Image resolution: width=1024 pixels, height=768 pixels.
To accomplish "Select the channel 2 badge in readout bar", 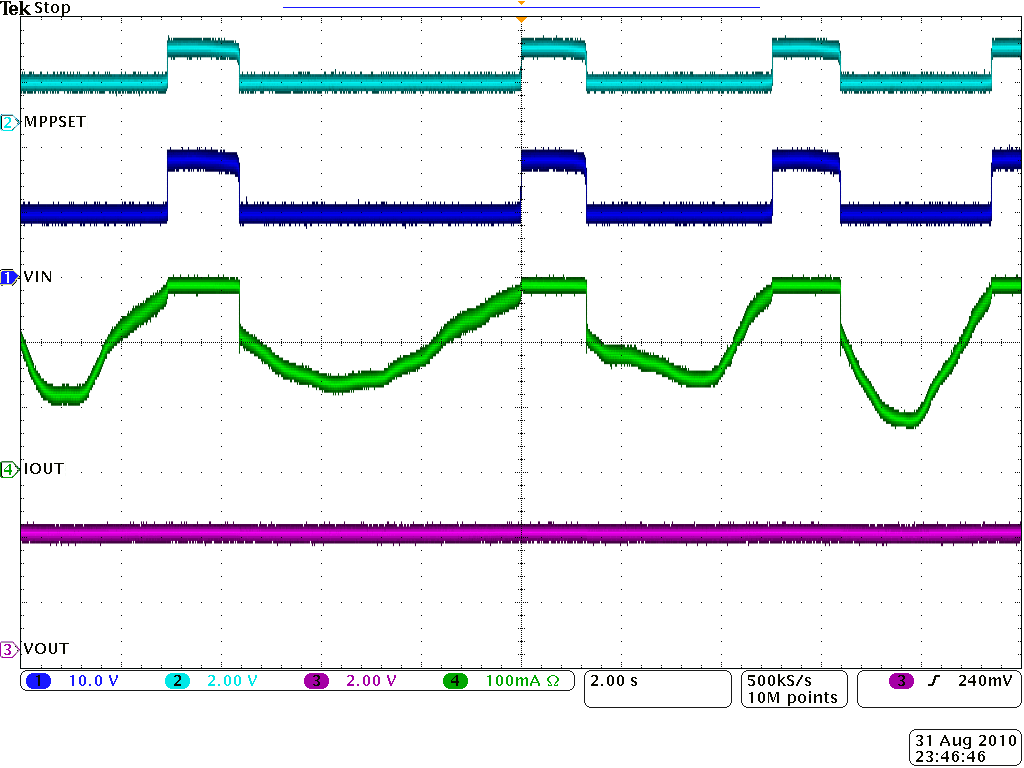I will coord(176,681).
